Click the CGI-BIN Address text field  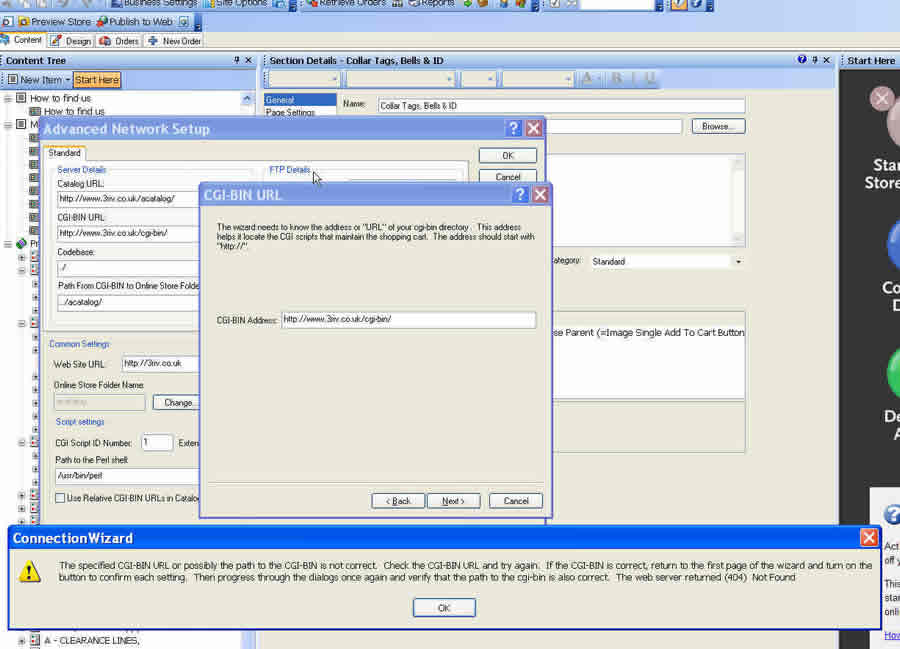(408, 320)
